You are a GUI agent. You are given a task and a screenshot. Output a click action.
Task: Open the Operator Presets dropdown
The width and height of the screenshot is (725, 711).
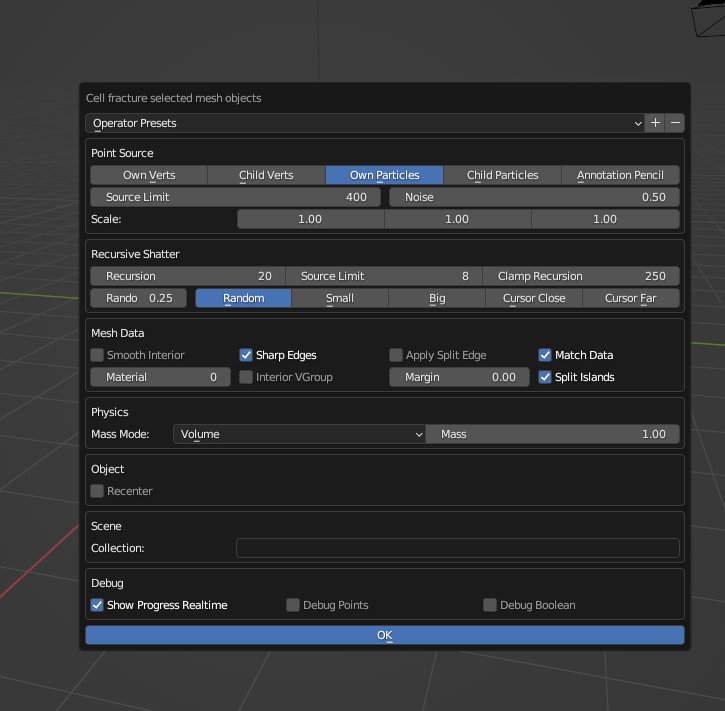point(365,123)
